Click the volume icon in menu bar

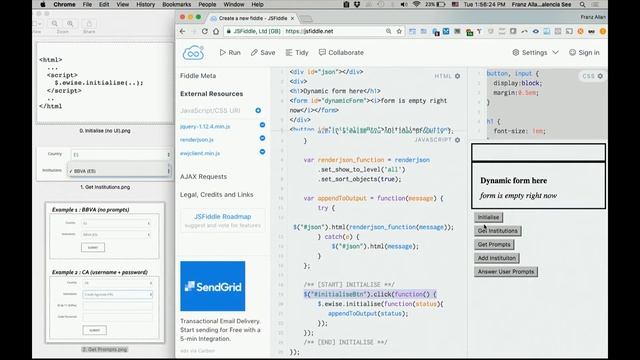[x=404, y=4]
